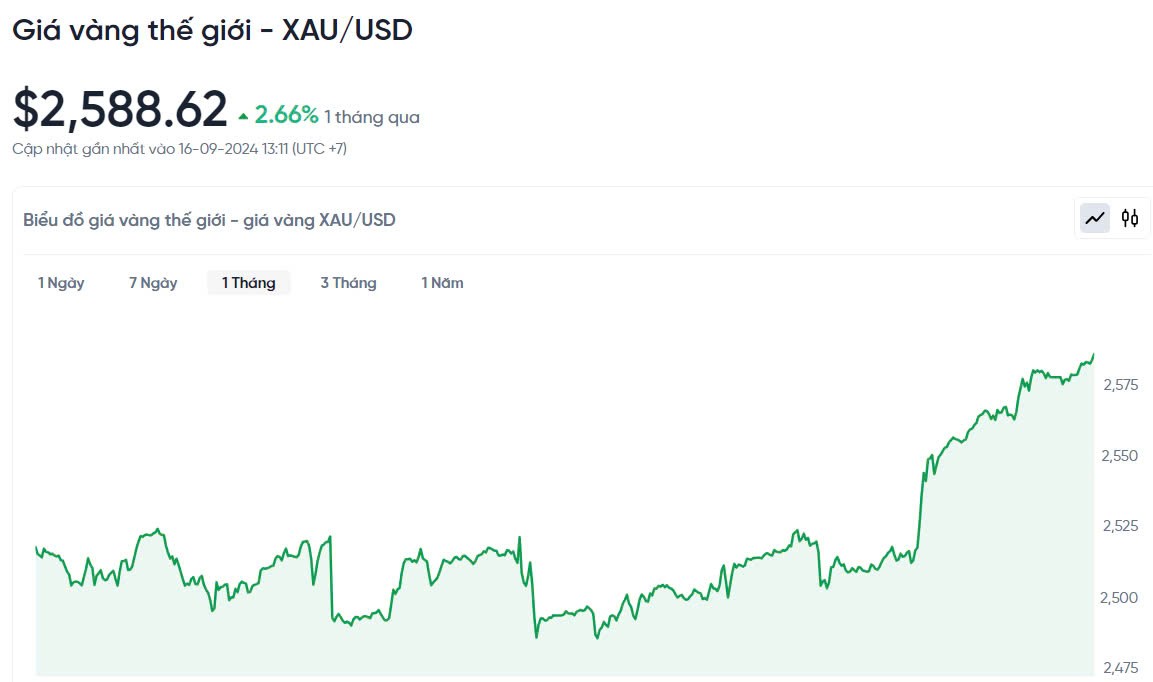This screenshot has width=1153, height=682.
Task: Select the 1 Ngày time range
Action: click(x=61, y=283)
